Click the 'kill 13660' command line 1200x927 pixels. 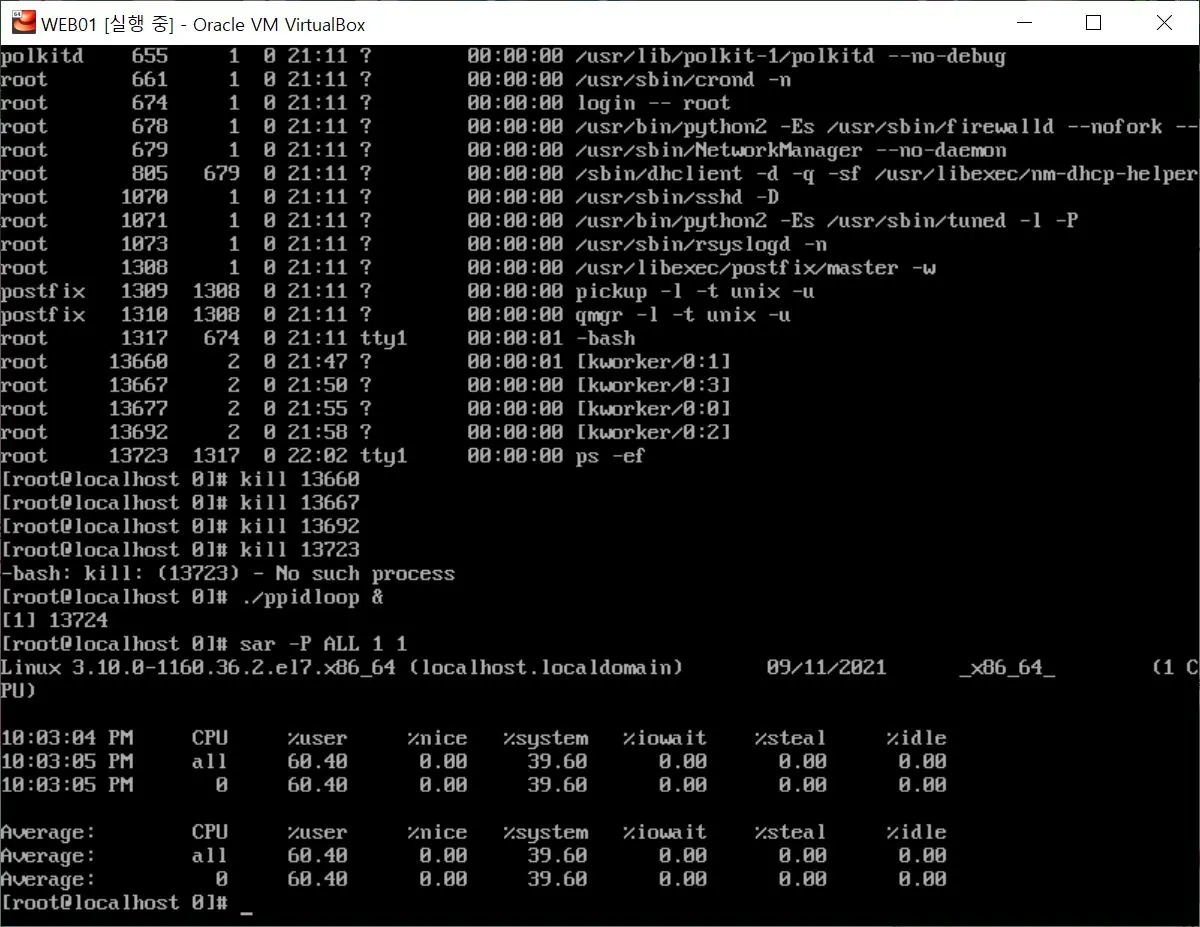pos(299,479)
